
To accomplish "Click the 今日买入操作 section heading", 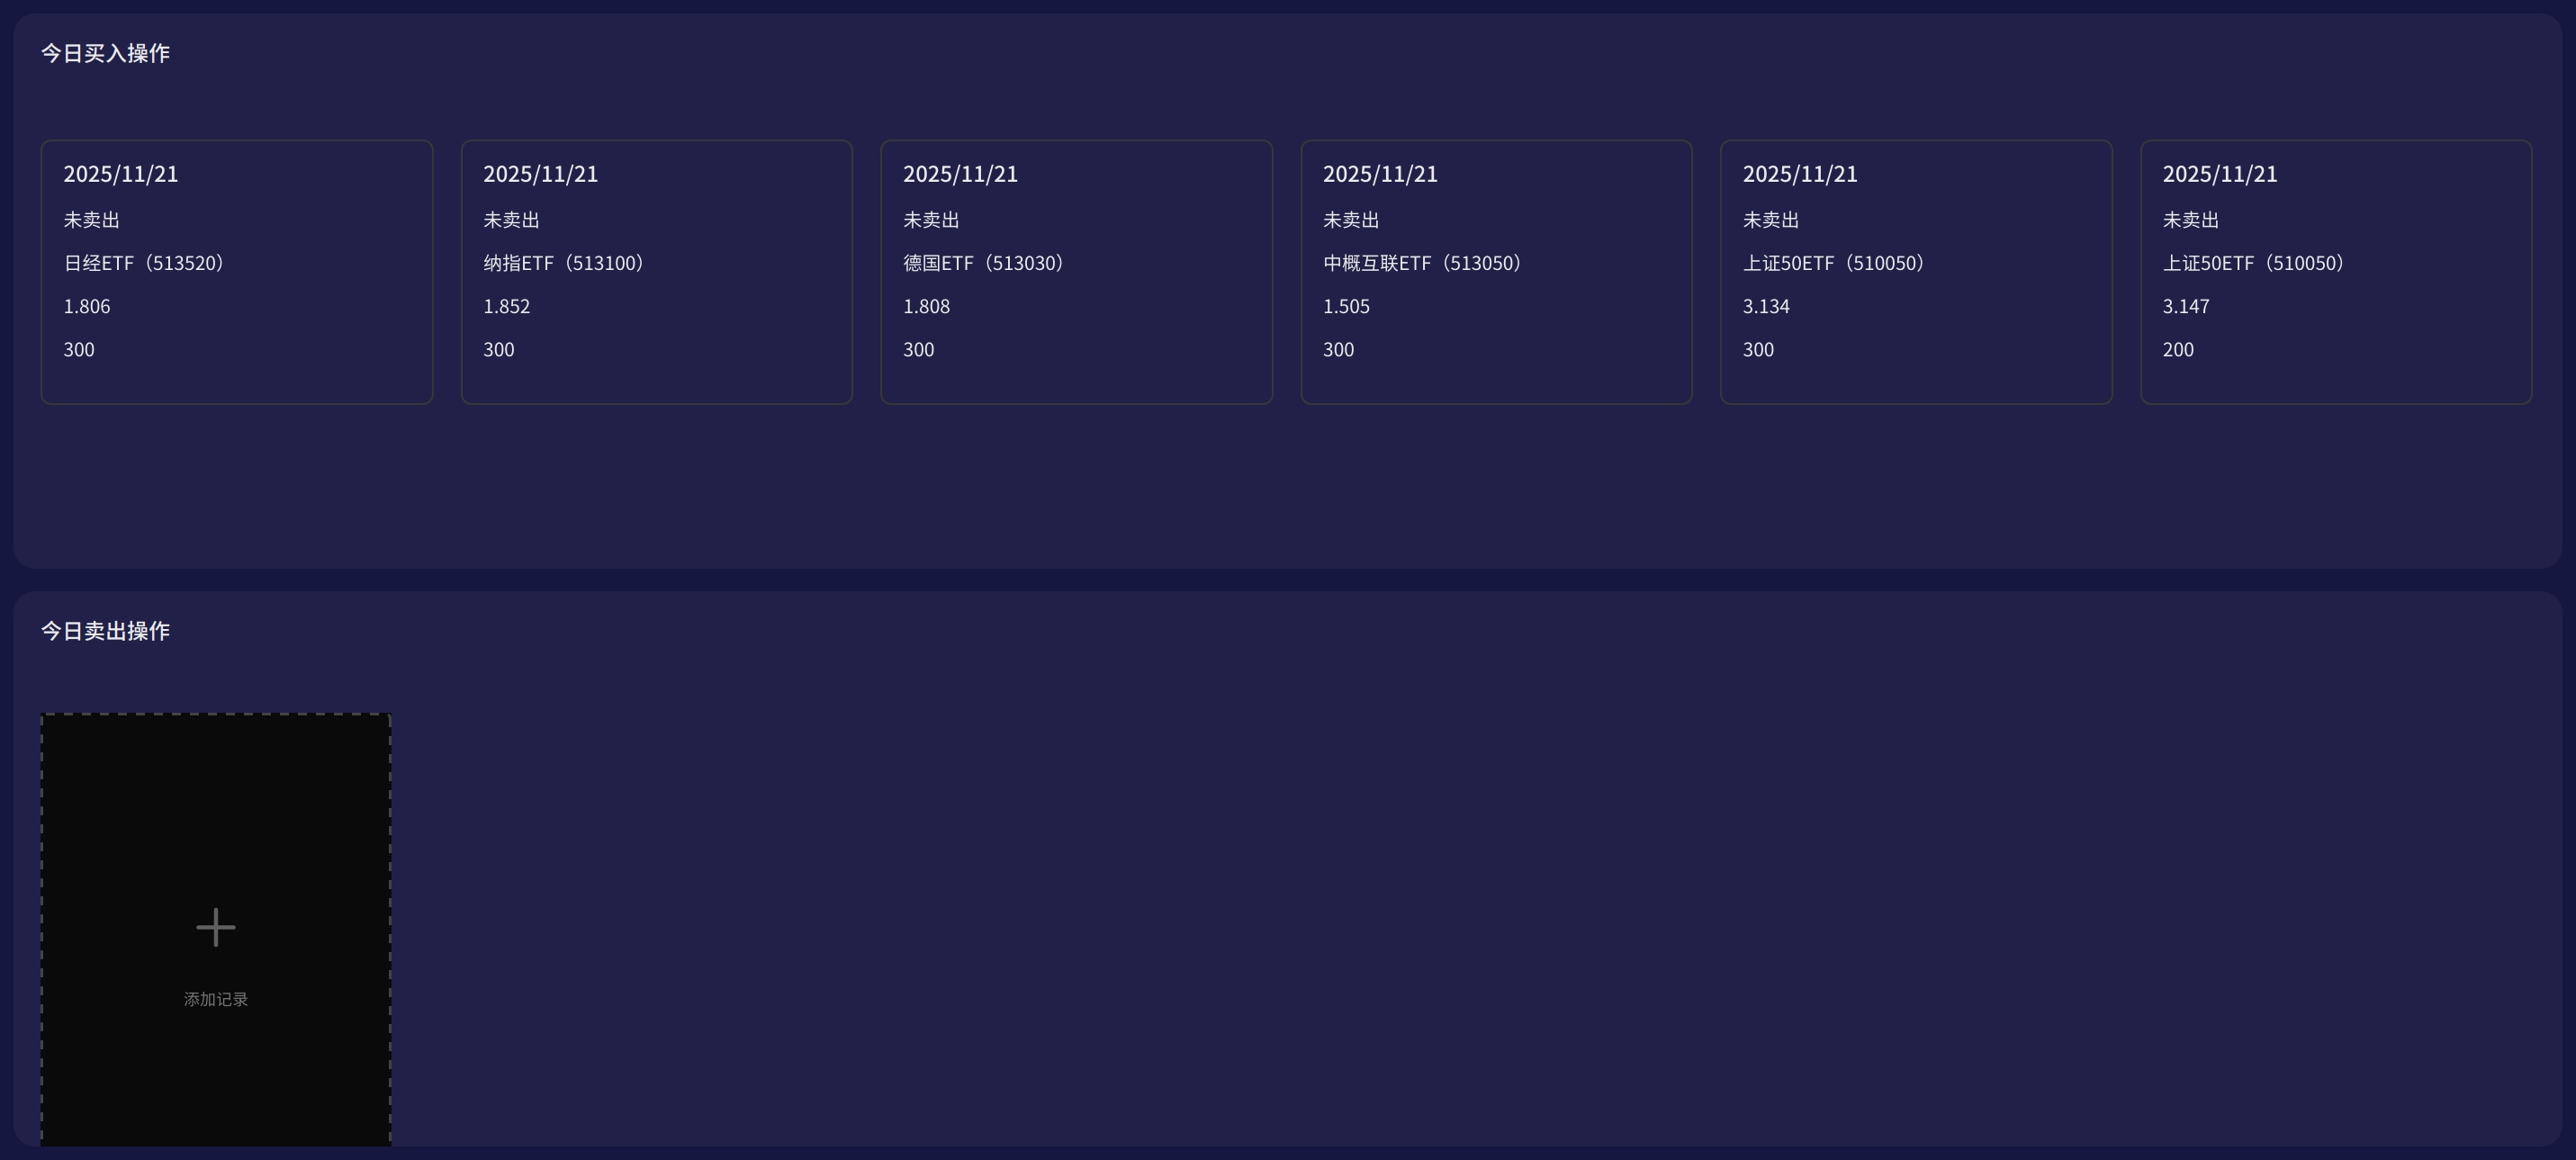I will pyautogui.click(x=105, y=53).
